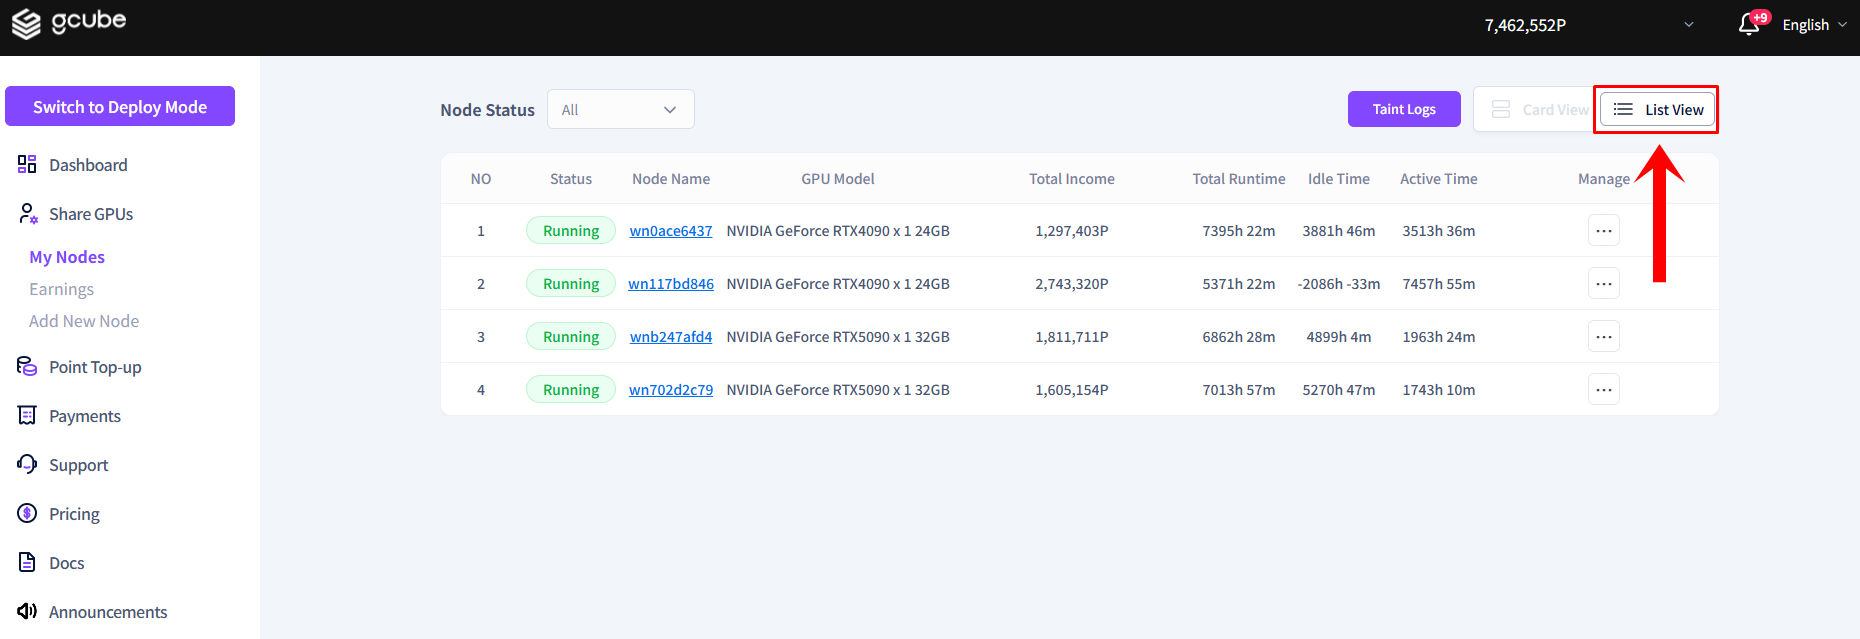Click the 7,462,552P balance text

[x=1525, y=25]
